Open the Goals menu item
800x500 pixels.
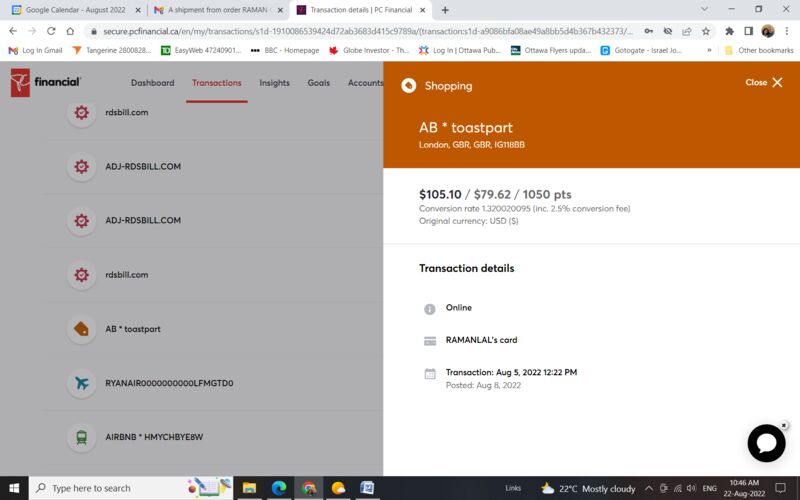pyautogui.click(x=319, y=83)
